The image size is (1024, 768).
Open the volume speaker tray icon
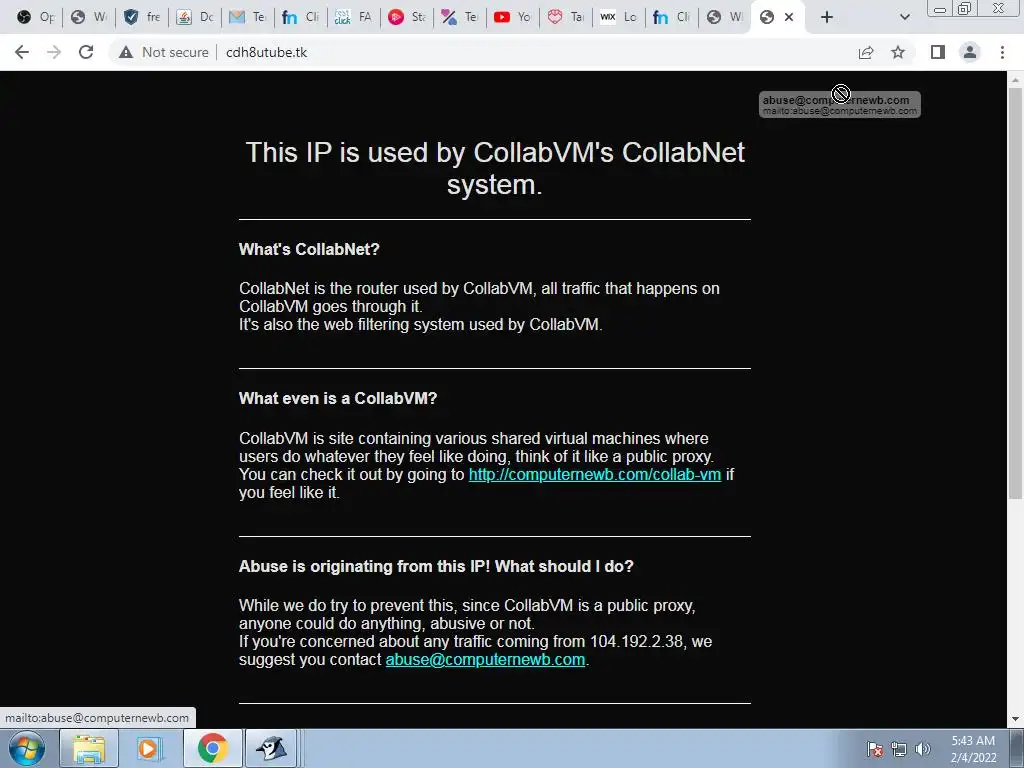pyautogui.click(x=922, y=749)
